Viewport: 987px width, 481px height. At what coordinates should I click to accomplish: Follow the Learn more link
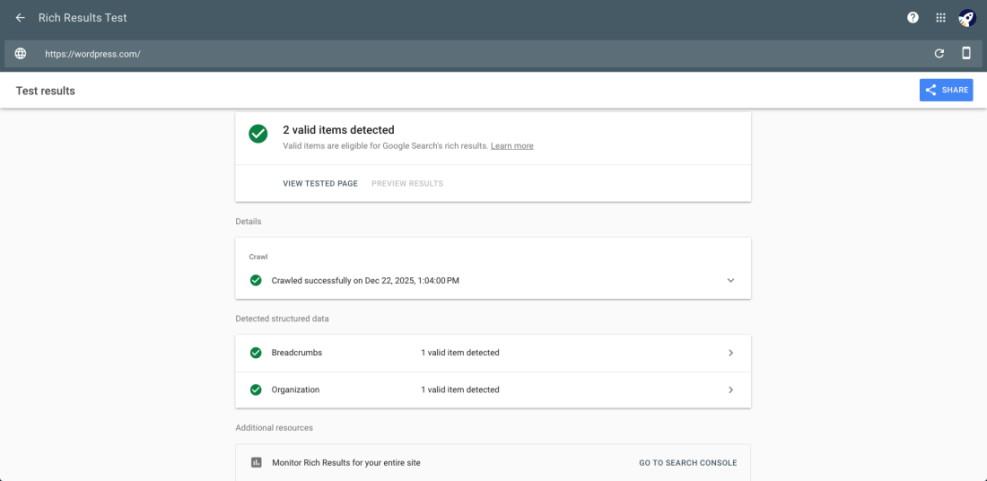(512, 146)
